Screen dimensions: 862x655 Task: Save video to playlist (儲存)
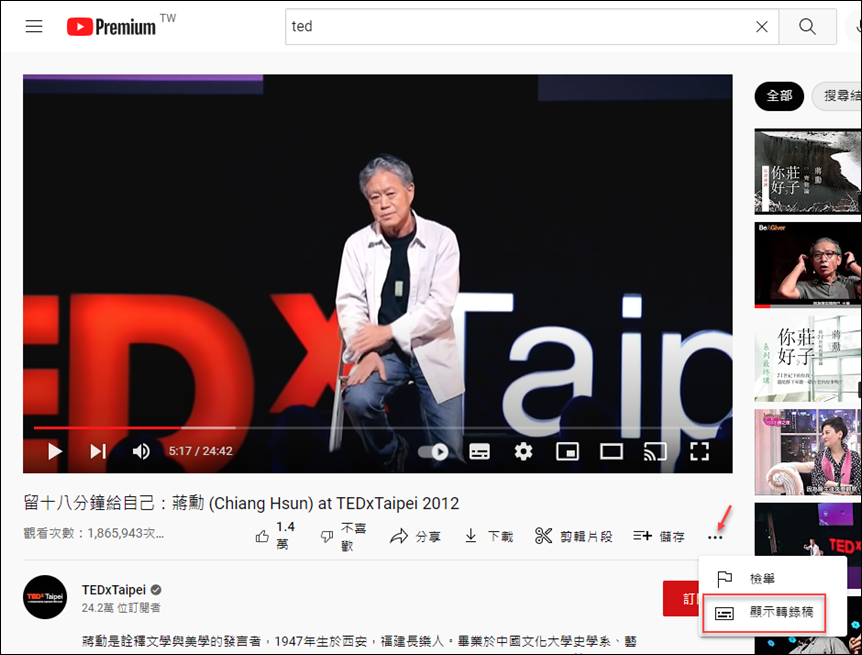pyautogui.click(x=659, y=536)
